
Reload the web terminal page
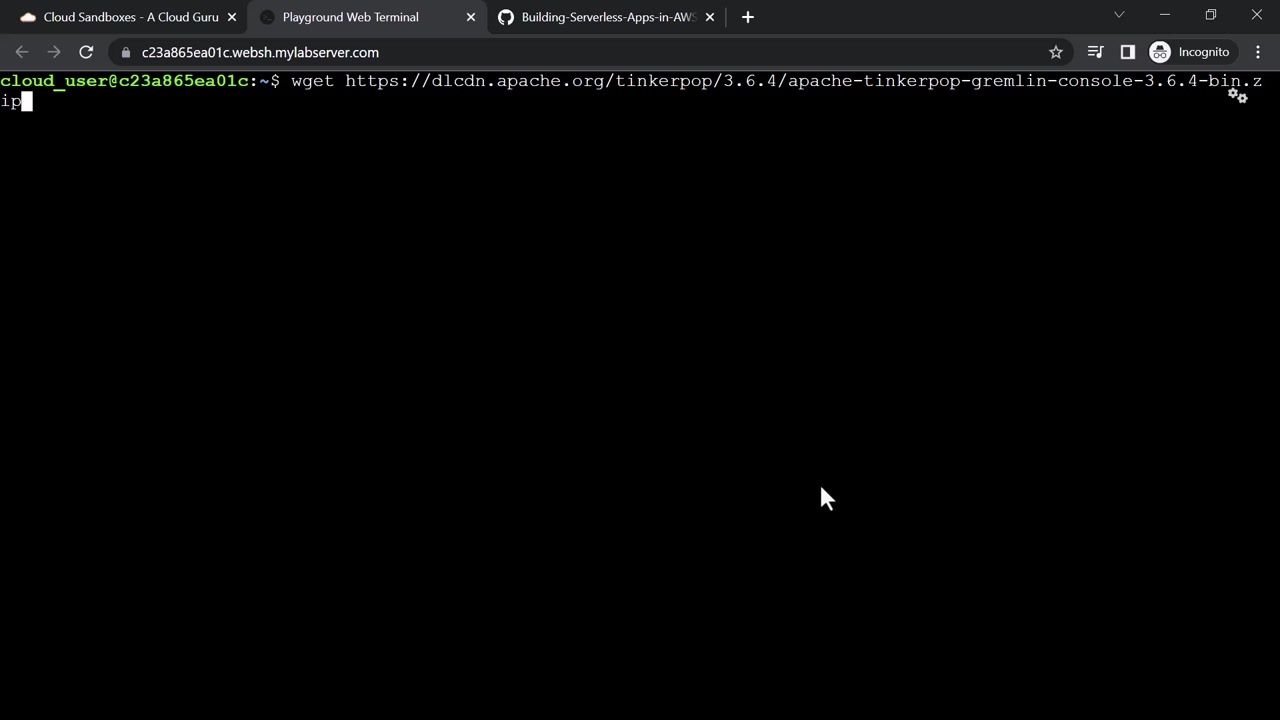pyautogui.click(x=86, y=52)
